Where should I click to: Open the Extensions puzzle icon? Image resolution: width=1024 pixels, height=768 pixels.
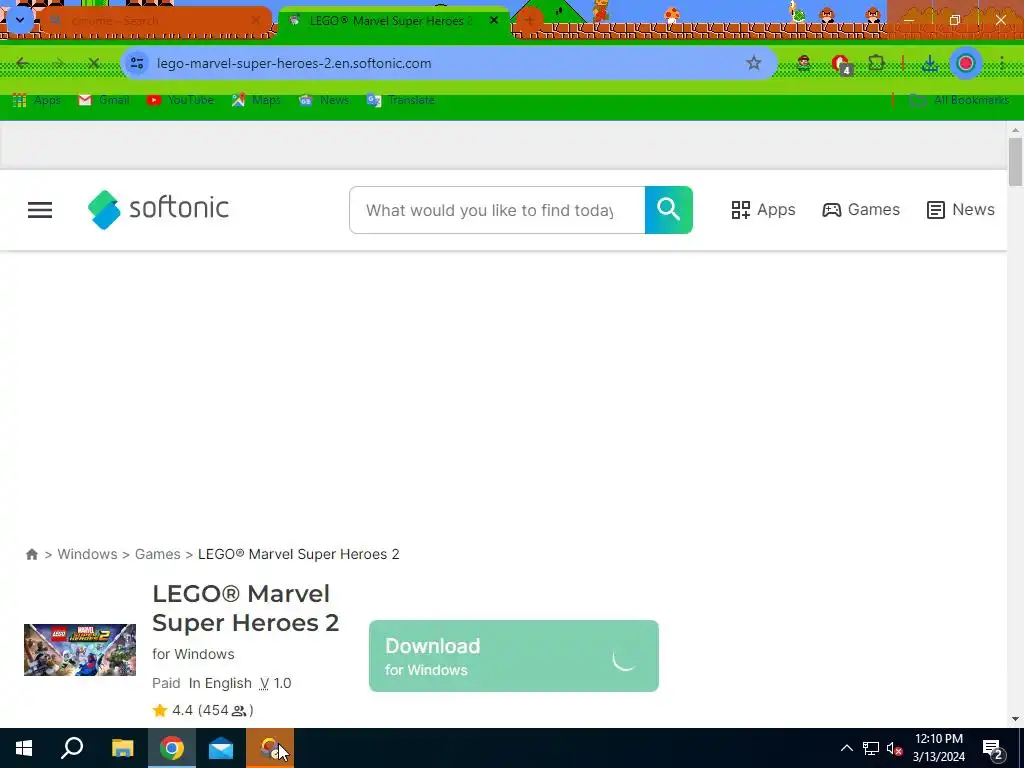876,63
